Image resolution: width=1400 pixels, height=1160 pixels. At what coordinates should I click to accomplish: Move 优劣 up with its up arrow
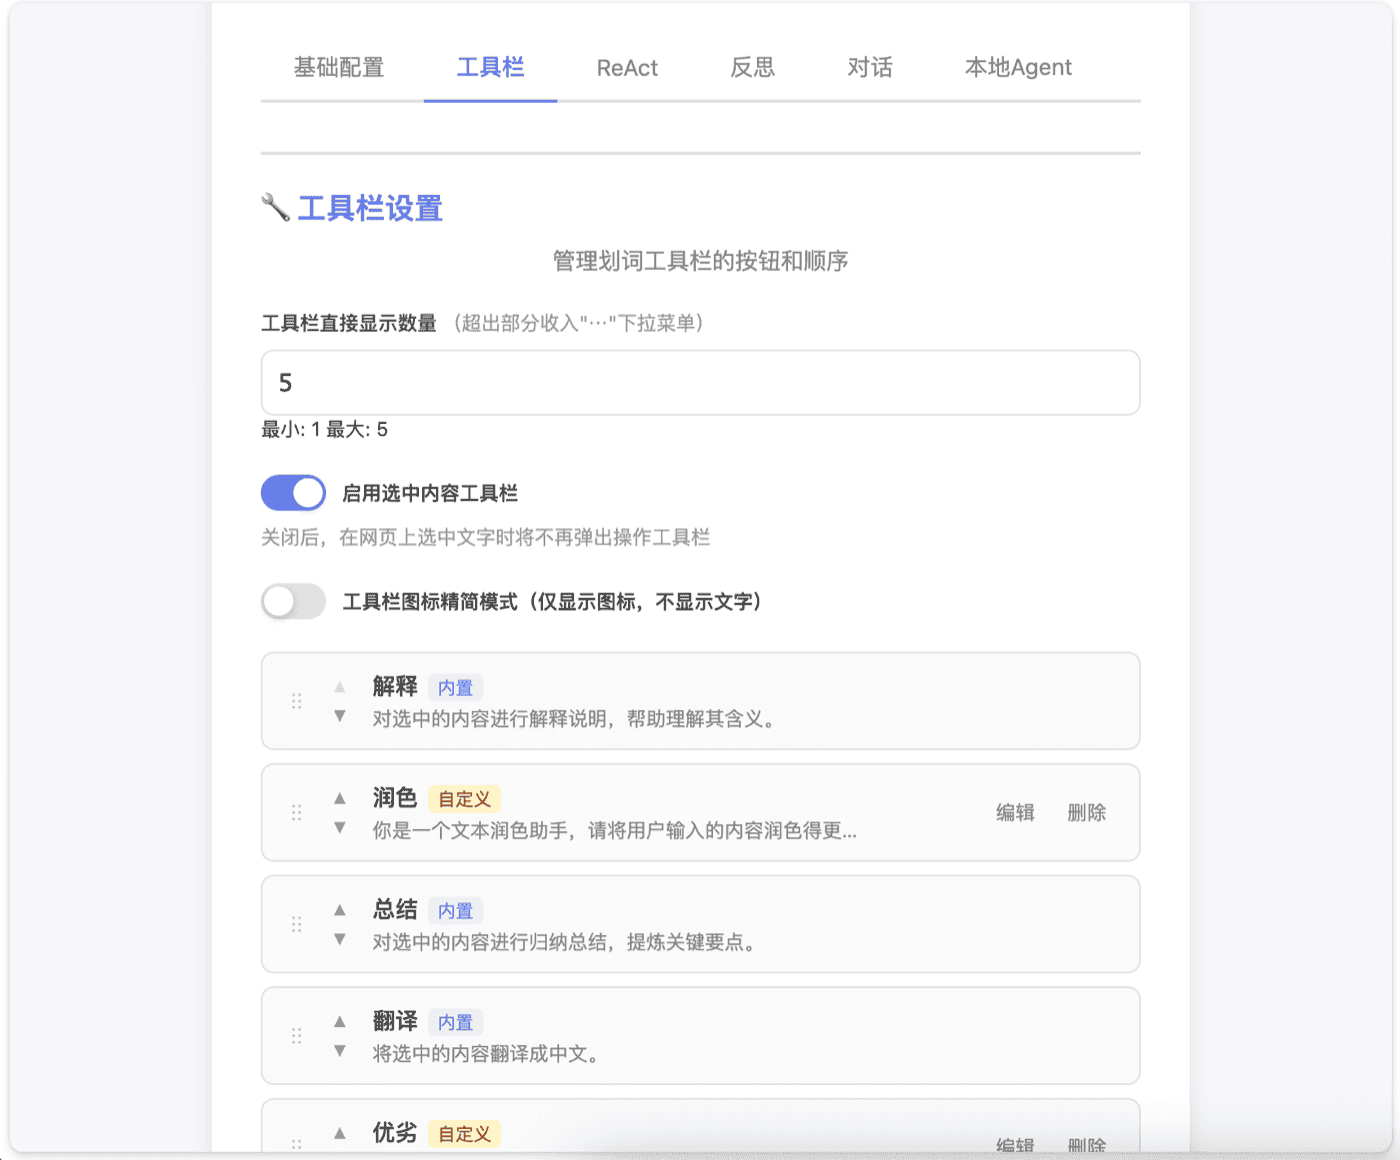pyautogui.click(x=340, y=1133)
